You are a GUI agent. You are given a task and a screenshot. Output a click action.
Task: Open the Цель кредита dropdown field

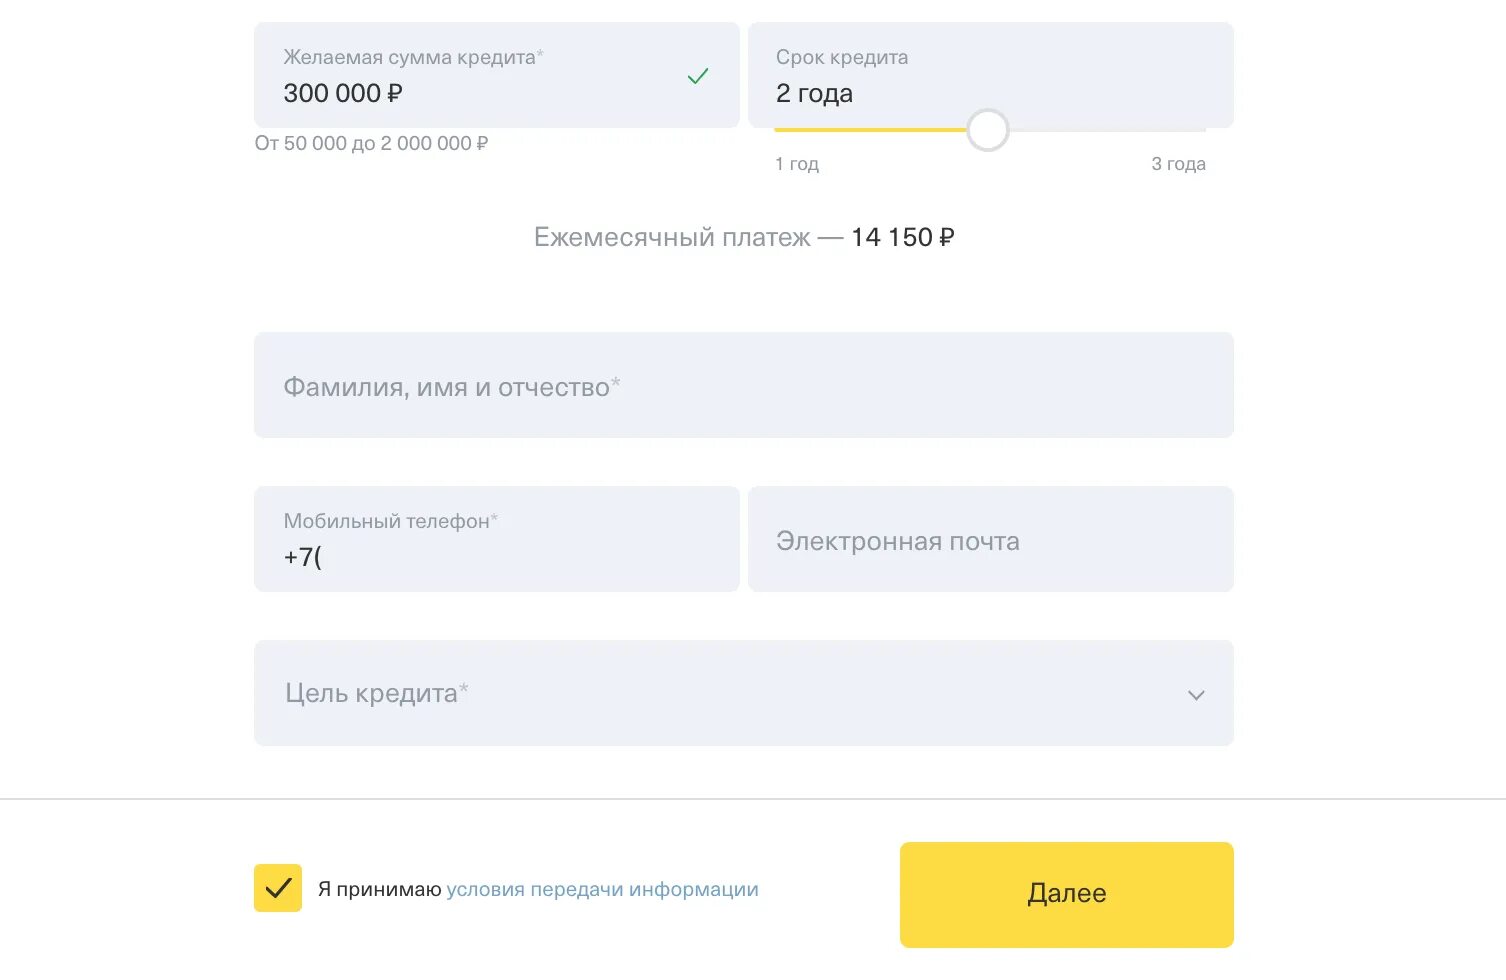(x=700, y=693)
